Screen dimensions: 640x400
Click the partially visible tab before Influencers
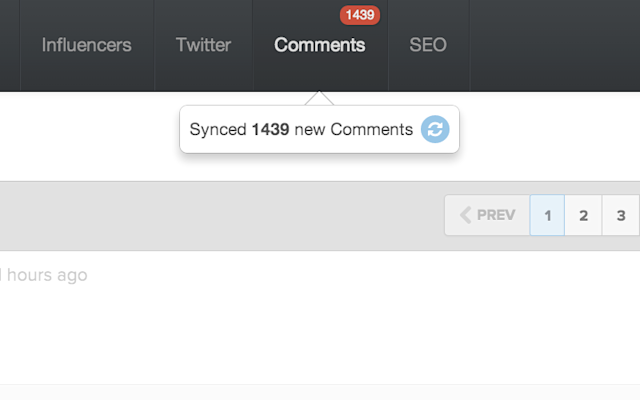click(x=10, y=45)
